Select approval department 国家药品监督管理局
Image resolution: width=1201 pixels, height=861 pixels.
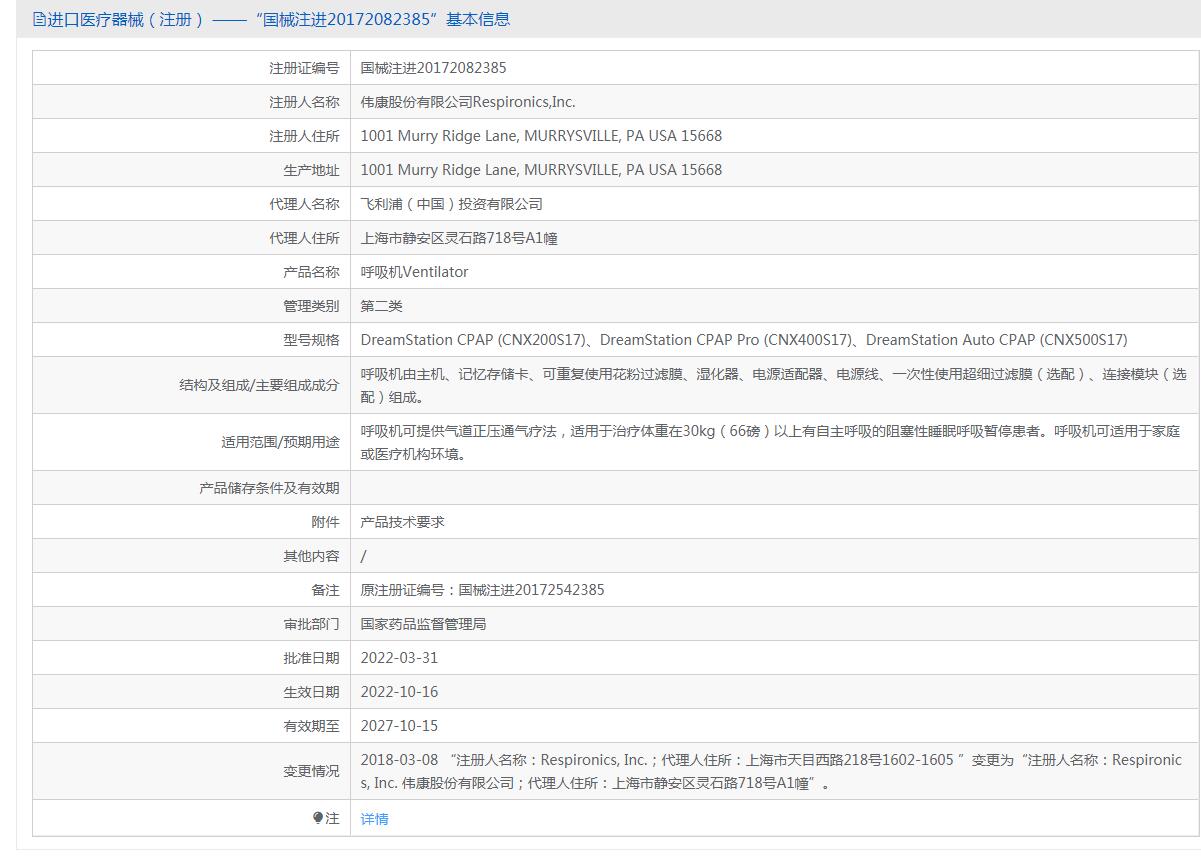click(x=423, y=624)
